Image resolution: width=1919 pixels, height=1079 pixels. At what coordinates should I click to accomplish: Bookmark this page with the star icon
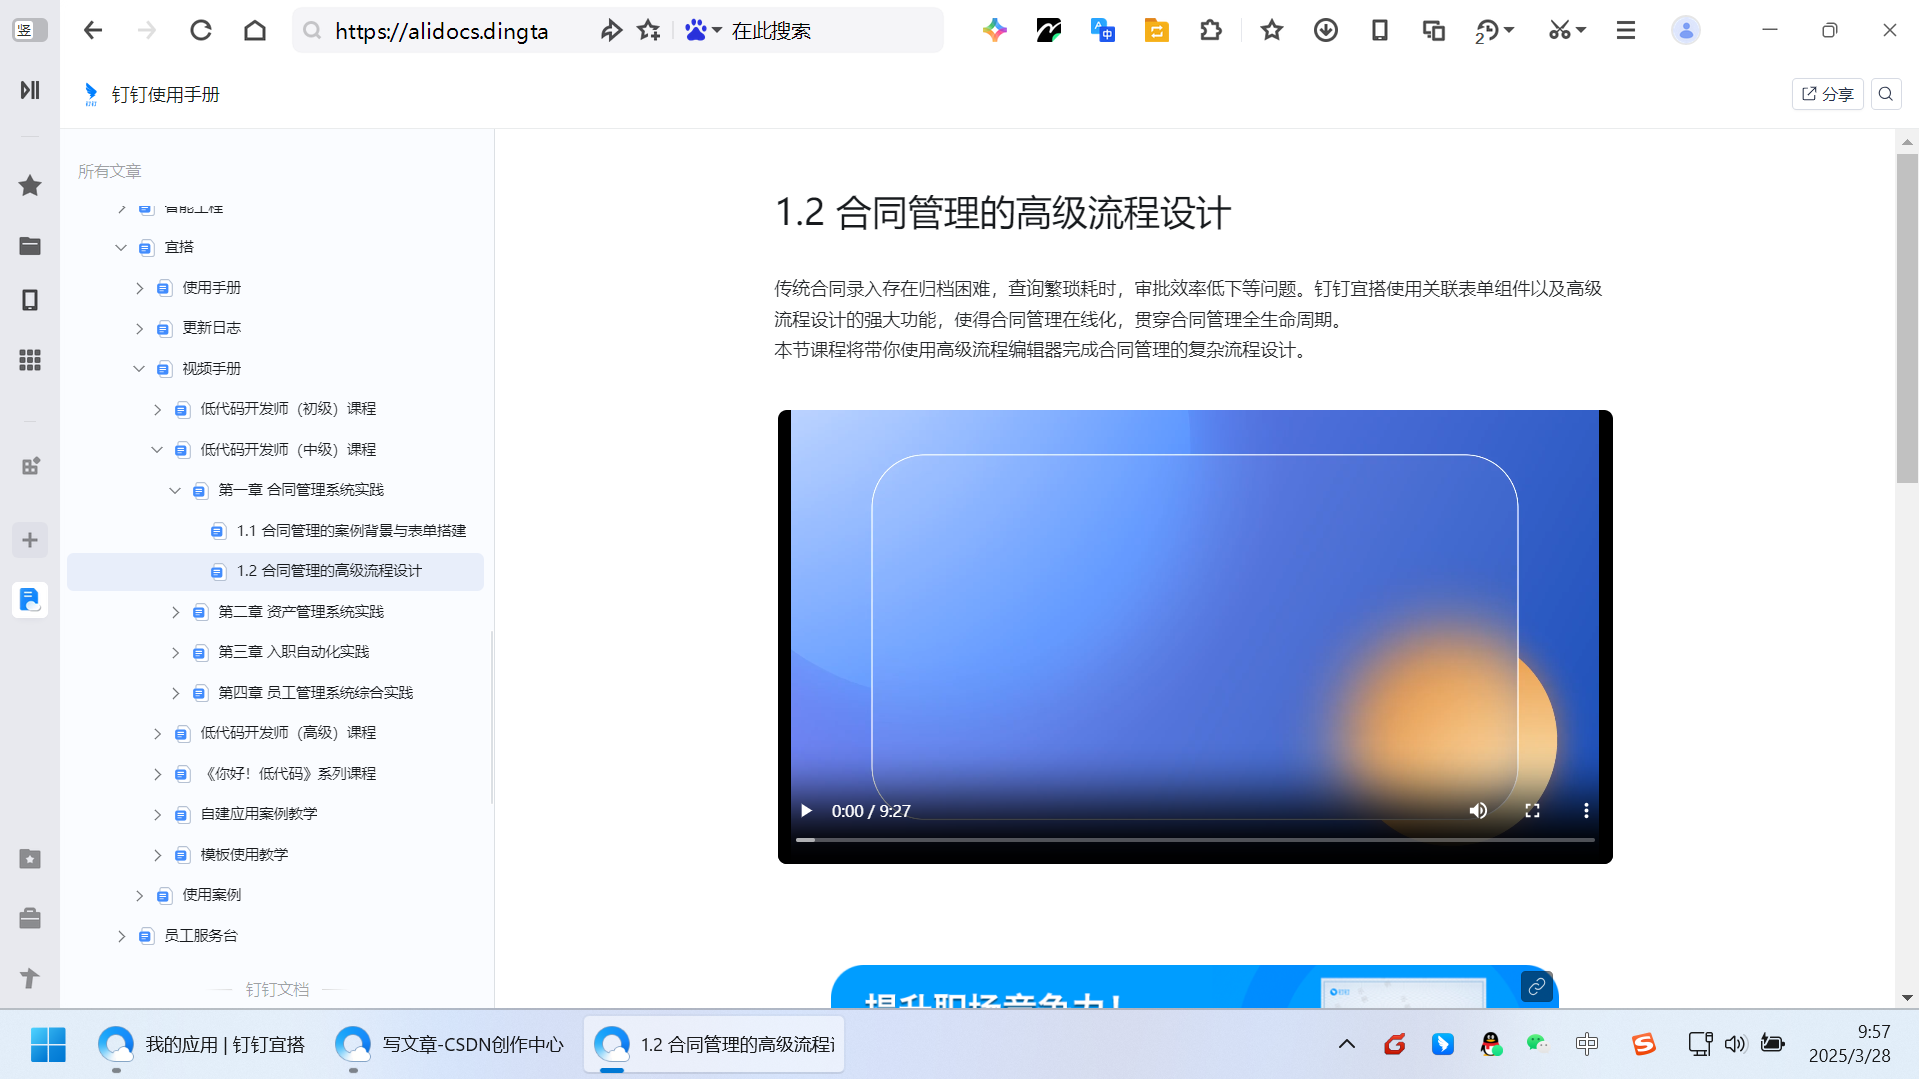[649, 30]
